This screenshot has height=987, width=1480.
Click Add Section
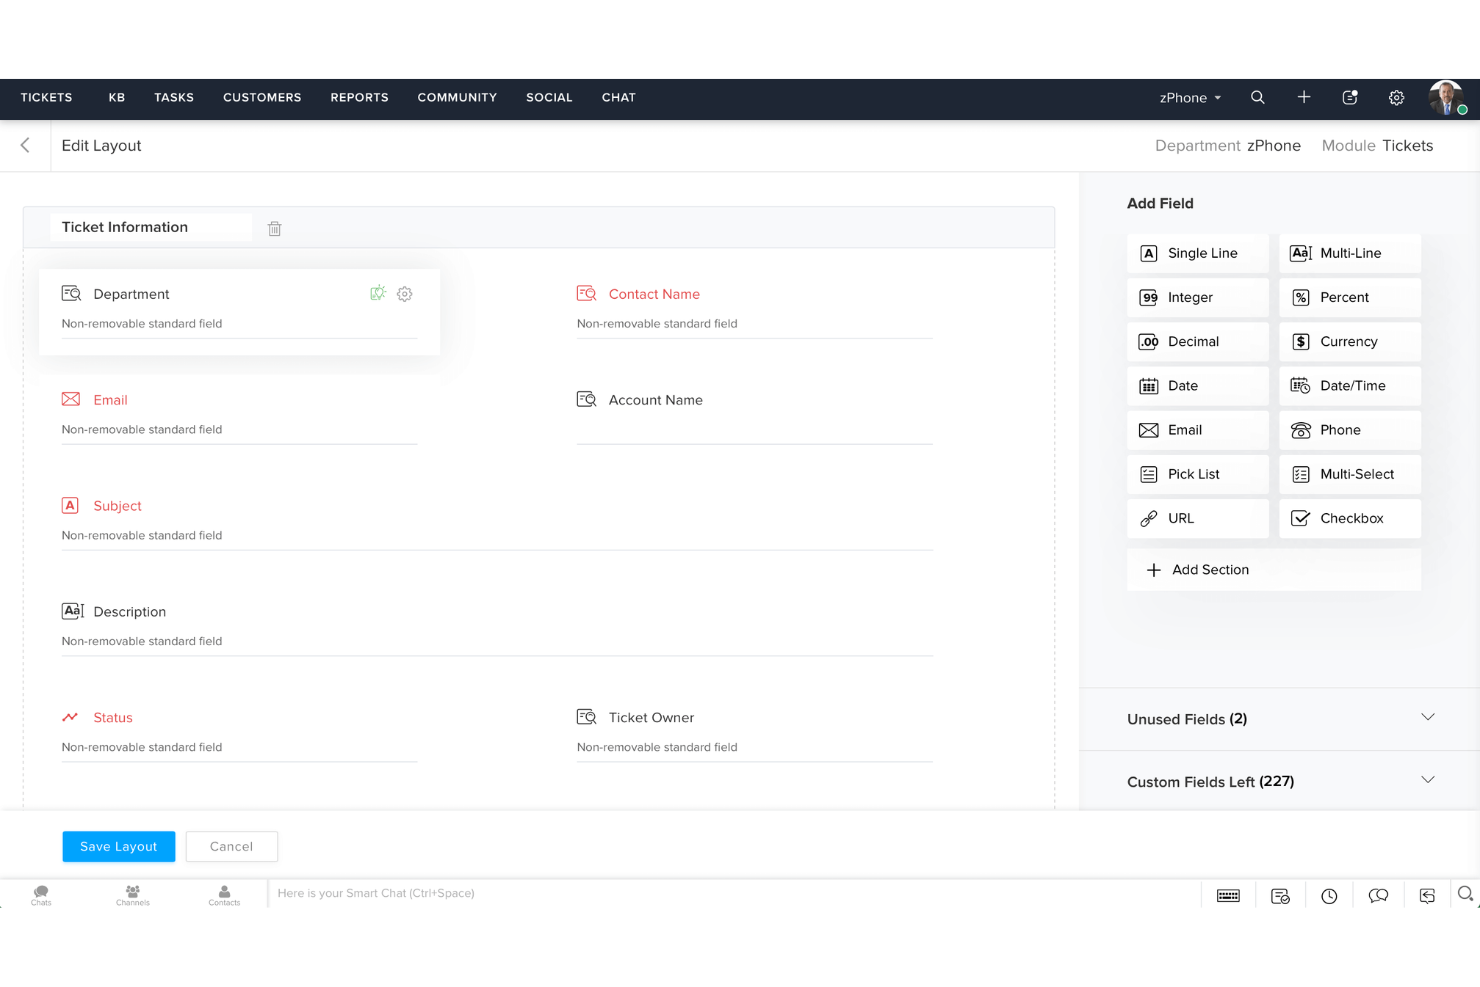1273,570
